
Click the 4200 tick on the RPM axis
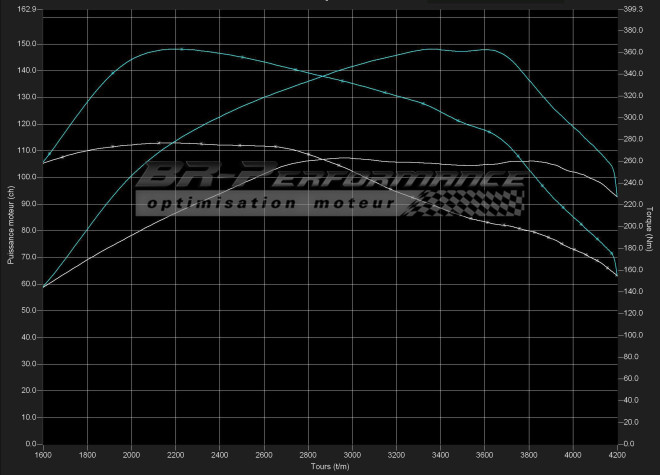coord(615,453)
